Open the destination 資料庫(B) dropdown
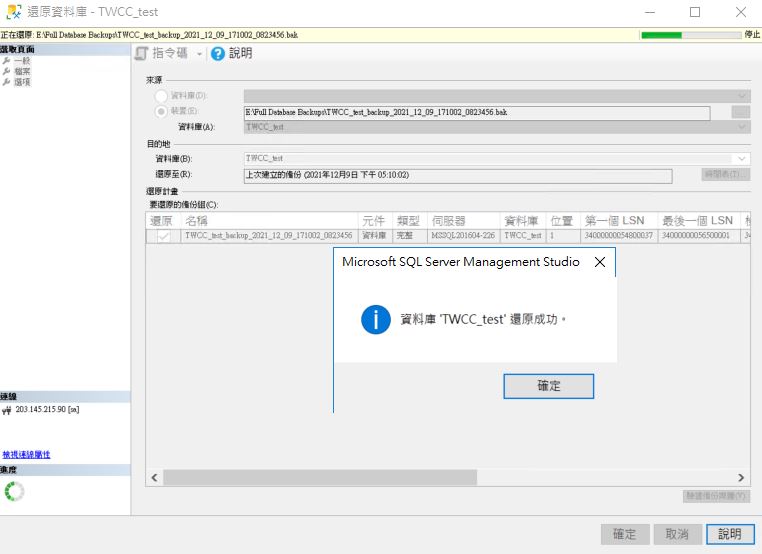Viewport: 762px width, 554px height. (497, 158)
